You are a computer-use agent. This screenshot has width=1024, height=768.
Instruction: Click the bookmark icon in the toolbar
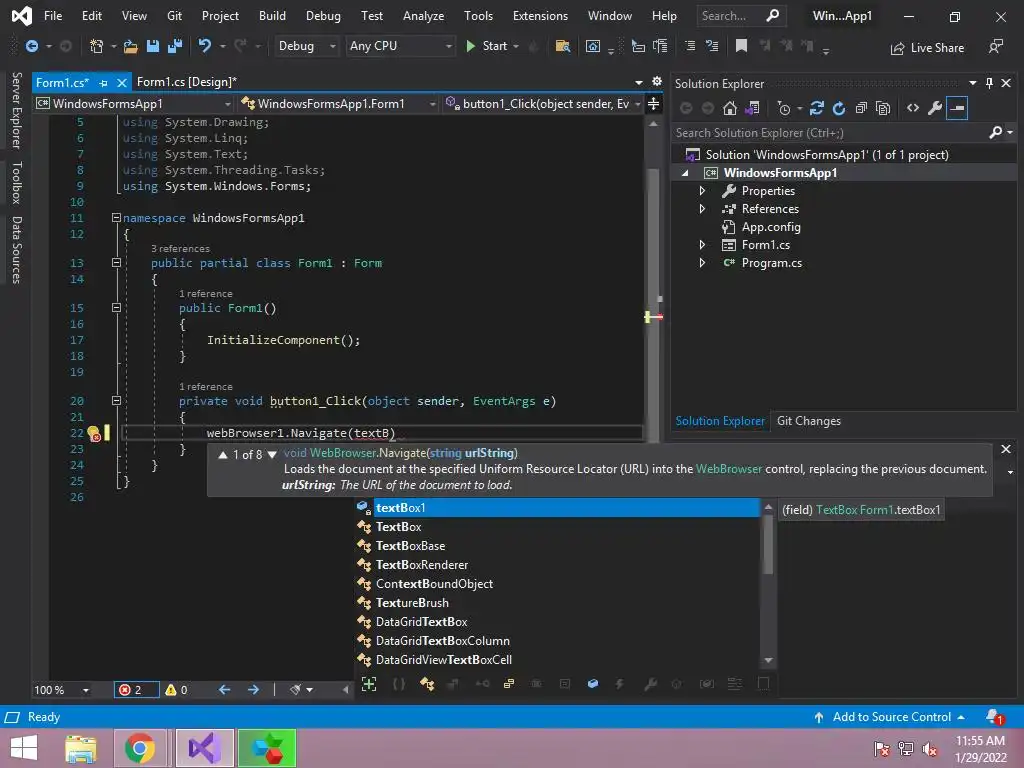pos(741,46)
